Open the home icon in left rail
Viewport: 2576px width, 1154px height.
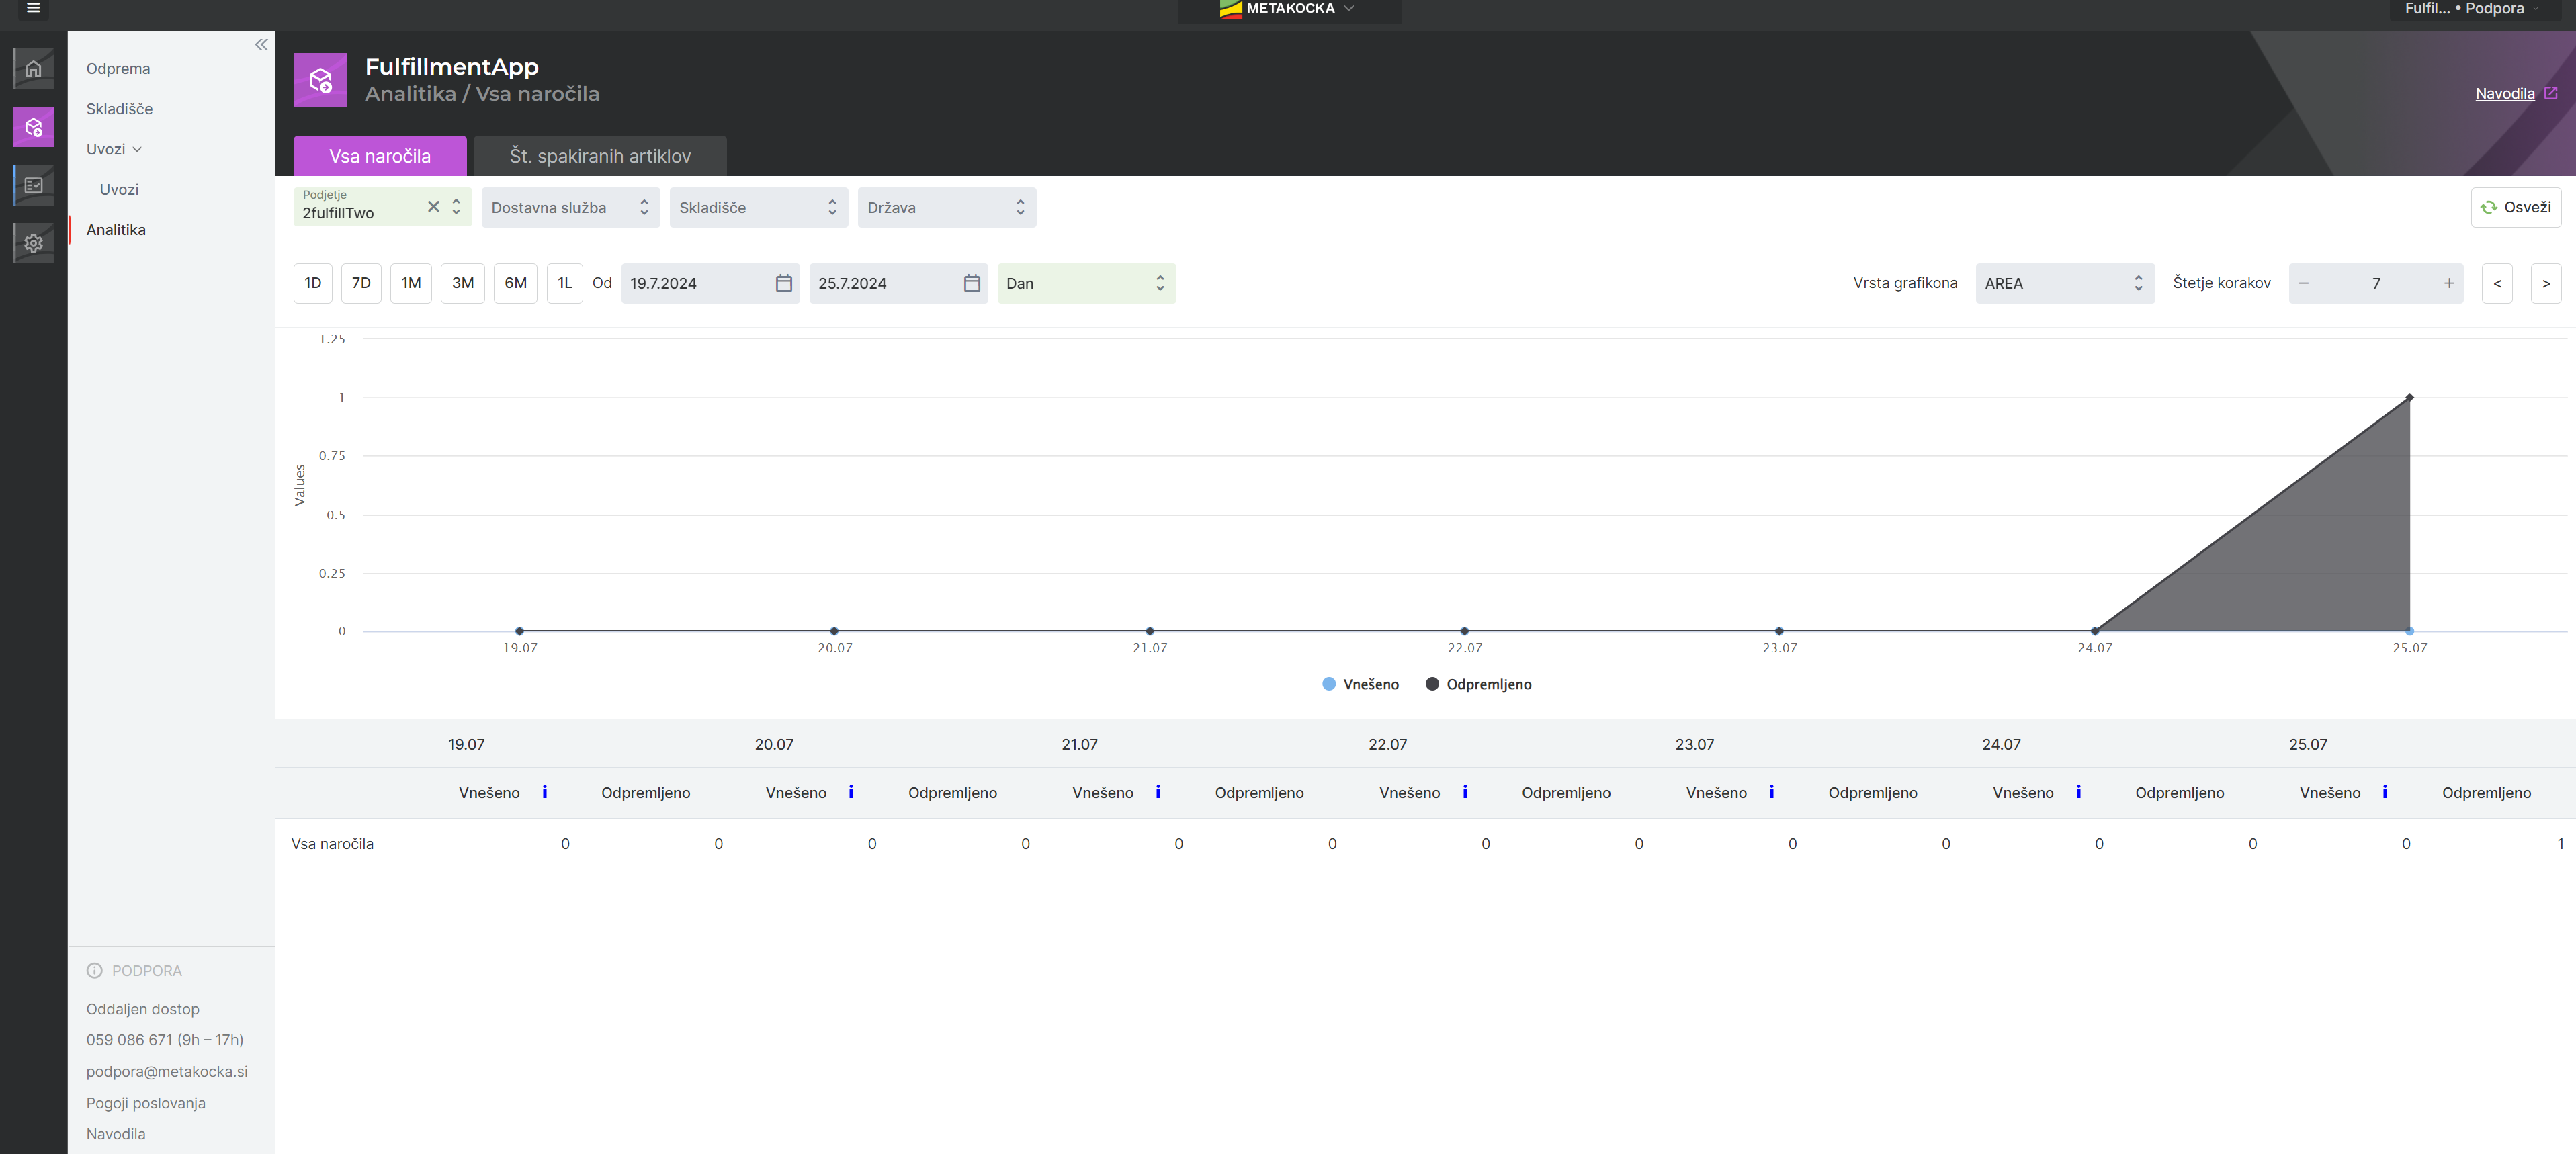click(x=33, y=69)
